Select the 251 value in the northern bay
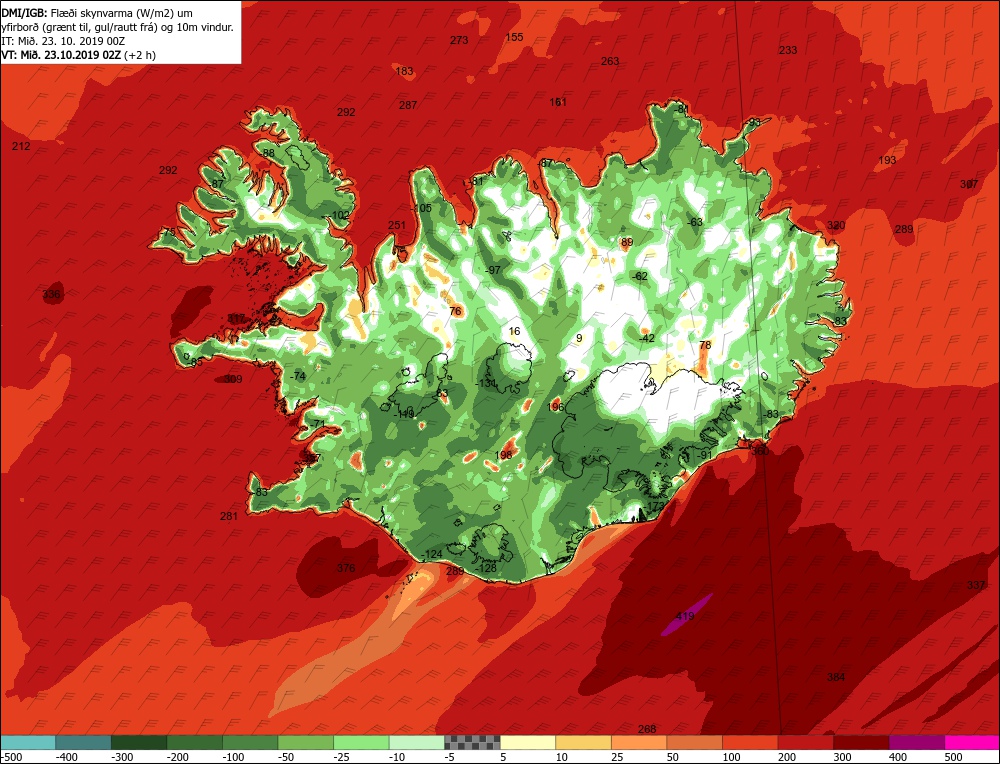 click(397, 225)
